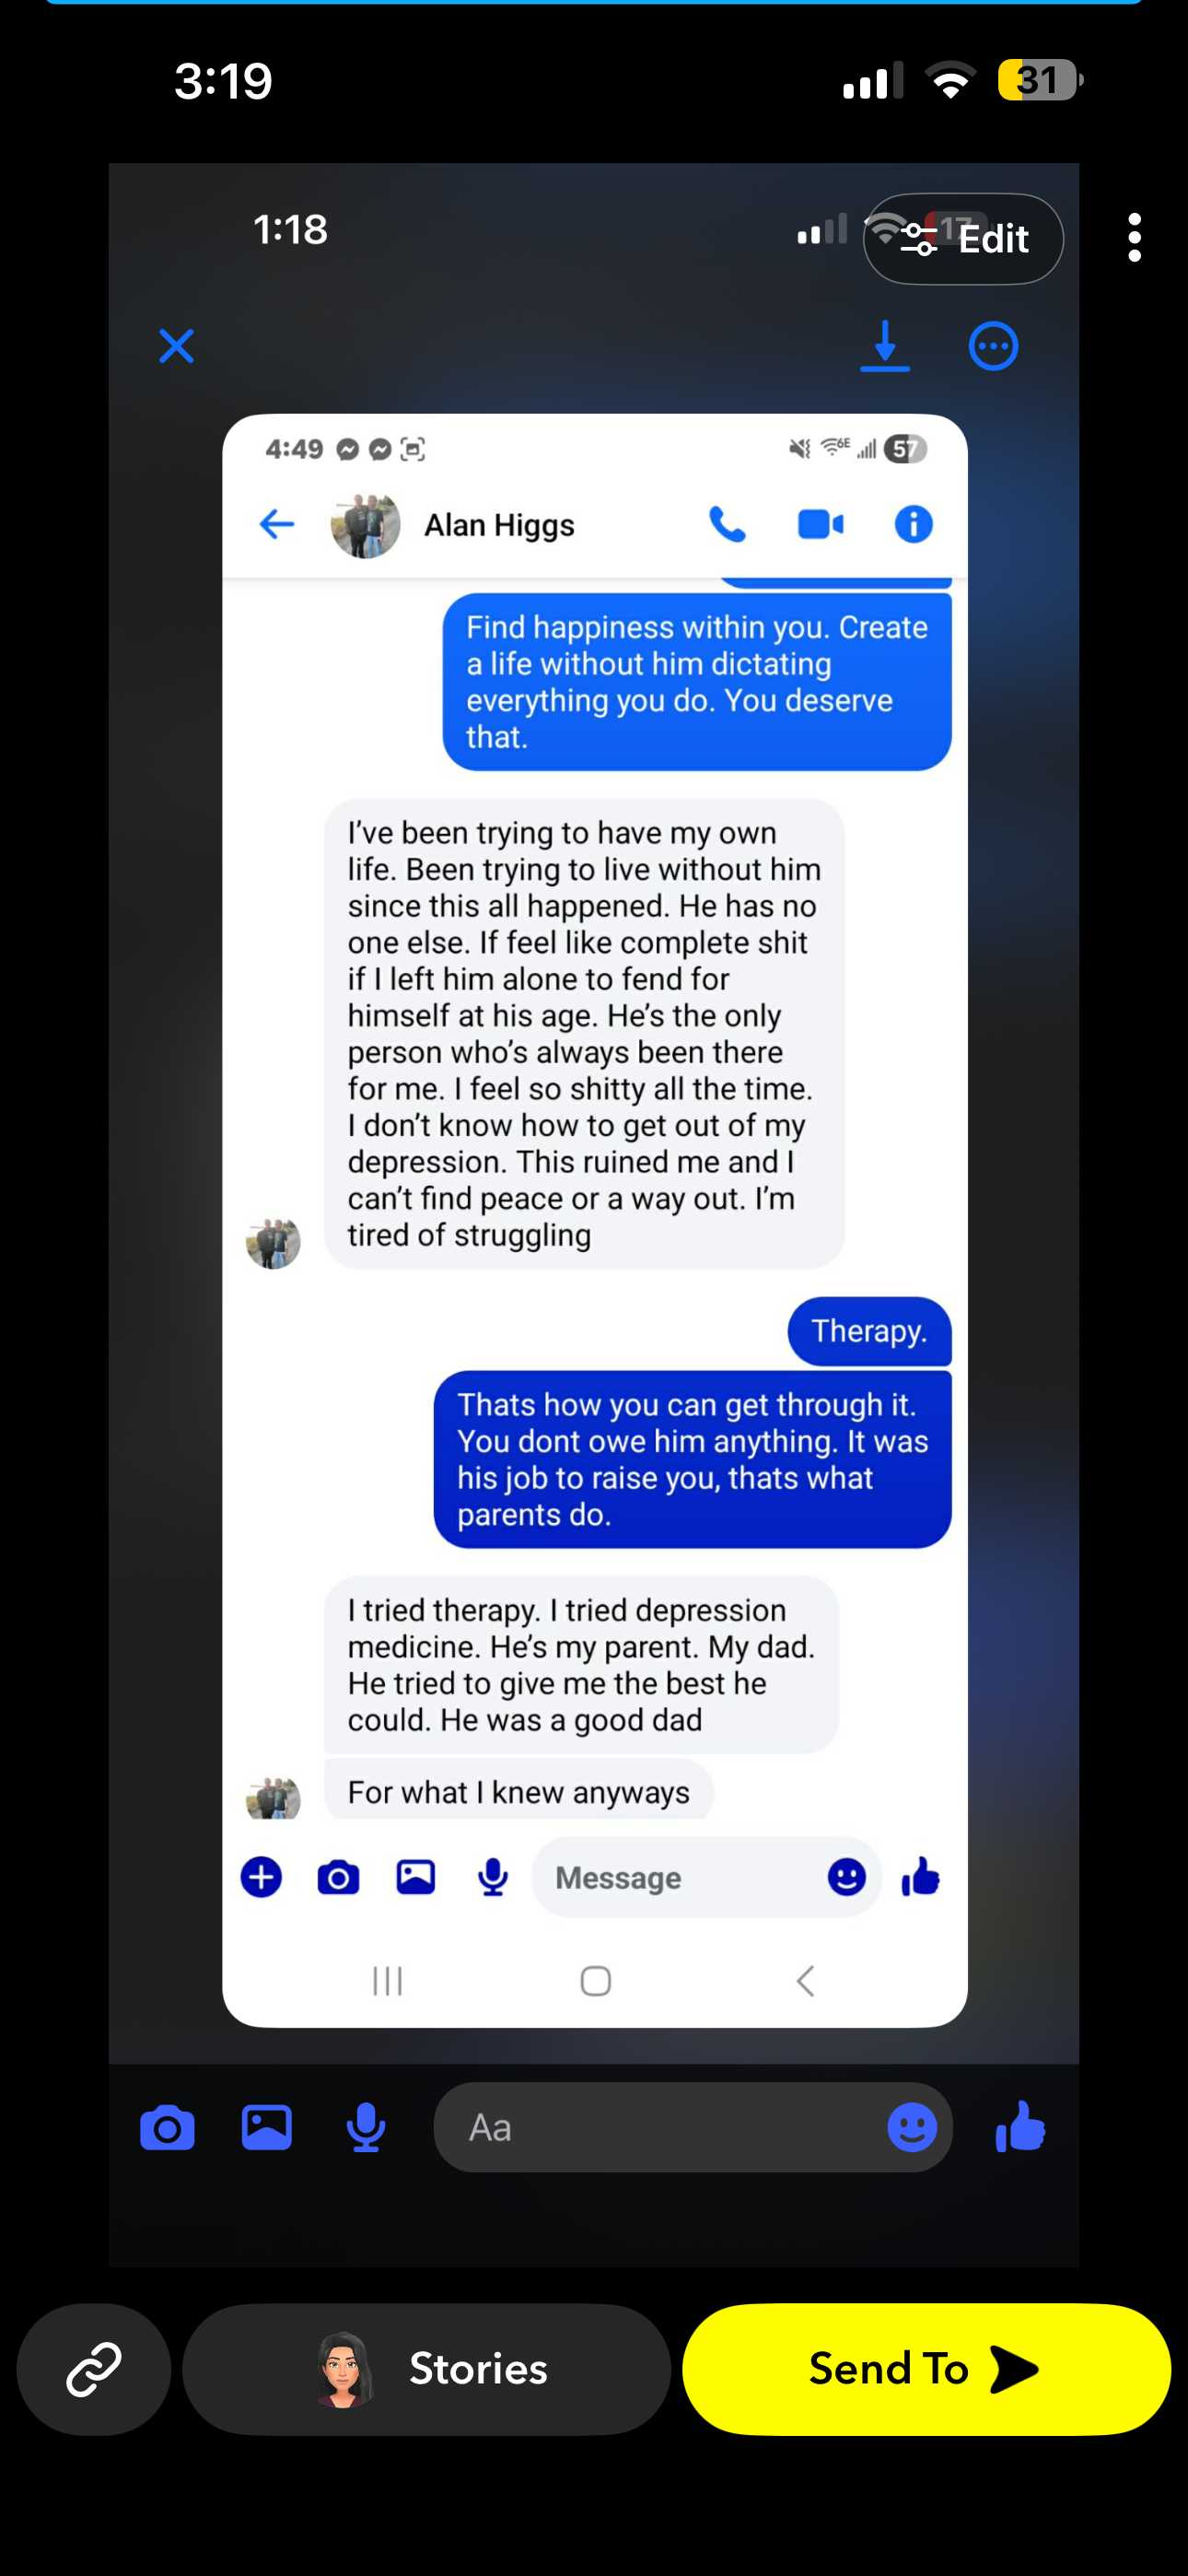The image size is (1188, 2576).
Task: Start video call with Alan Higgs
Action: [820, 524]
